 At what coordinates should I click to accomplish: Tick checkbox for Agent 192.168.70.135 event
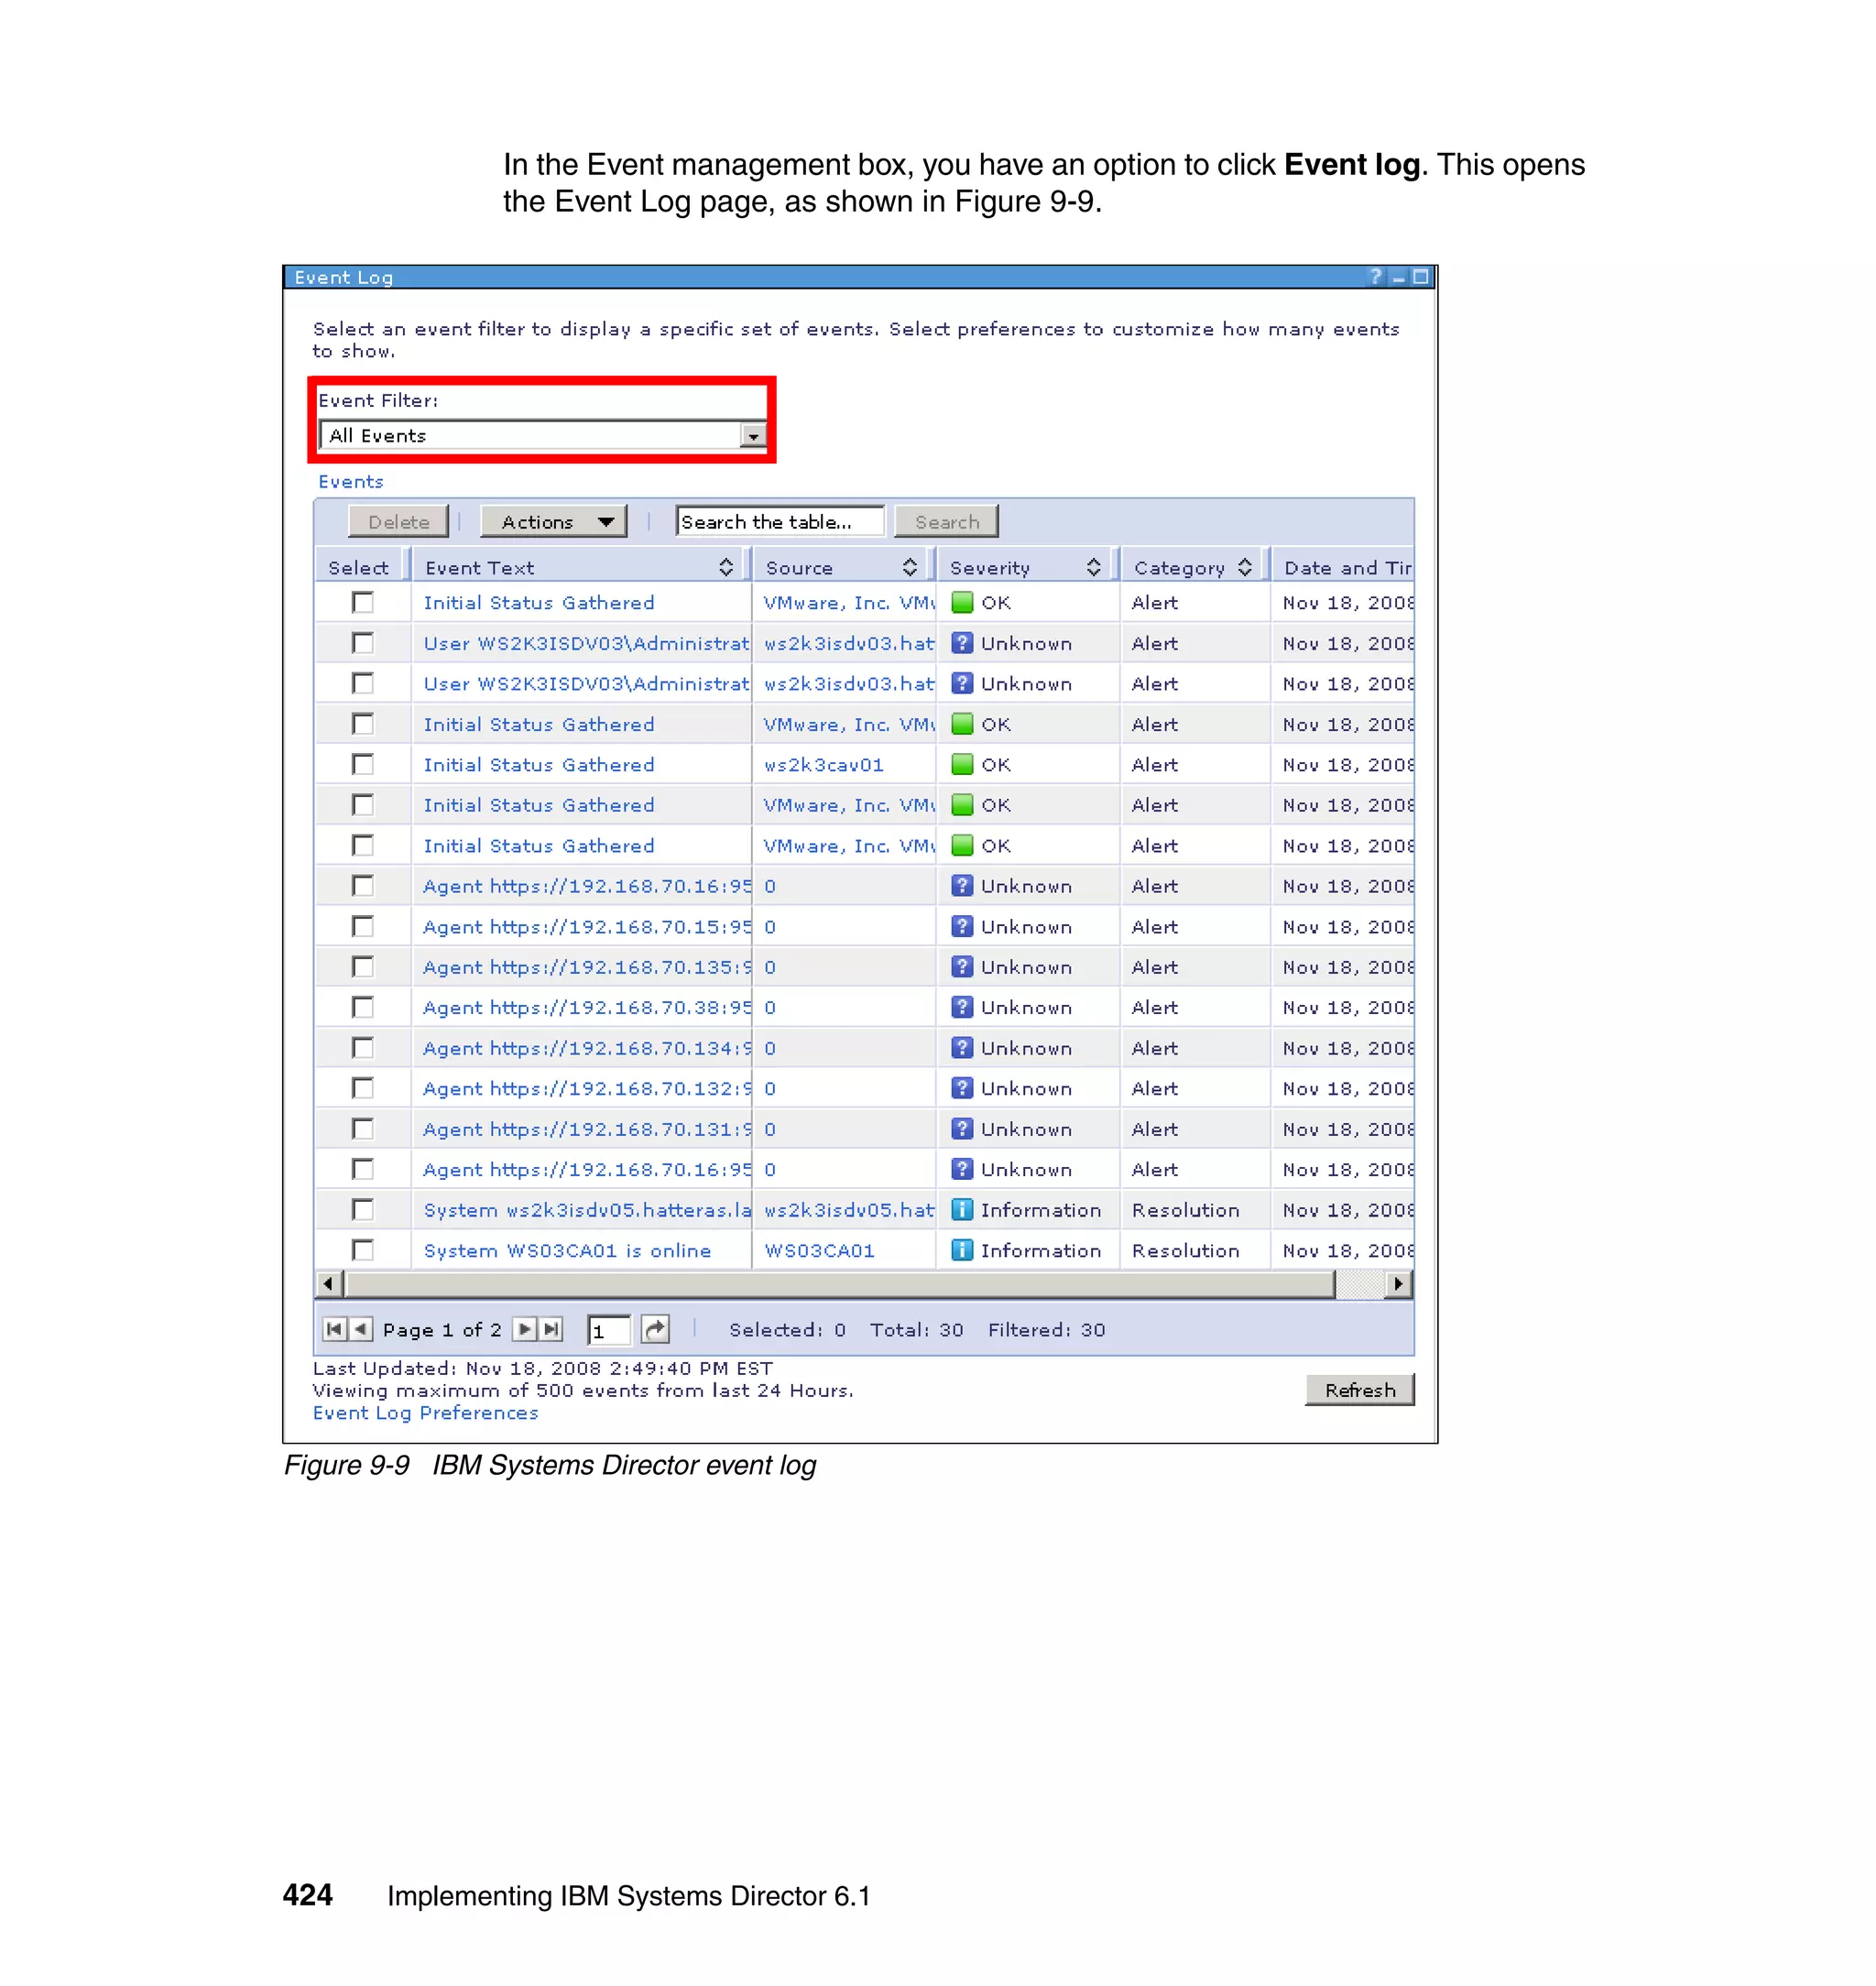coord(363,967)
